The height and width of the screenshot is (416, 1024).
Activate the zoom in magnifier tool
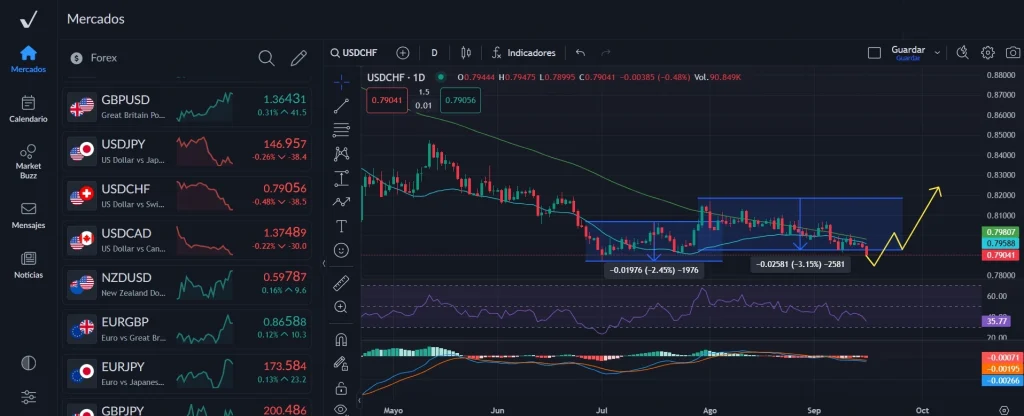341,307
